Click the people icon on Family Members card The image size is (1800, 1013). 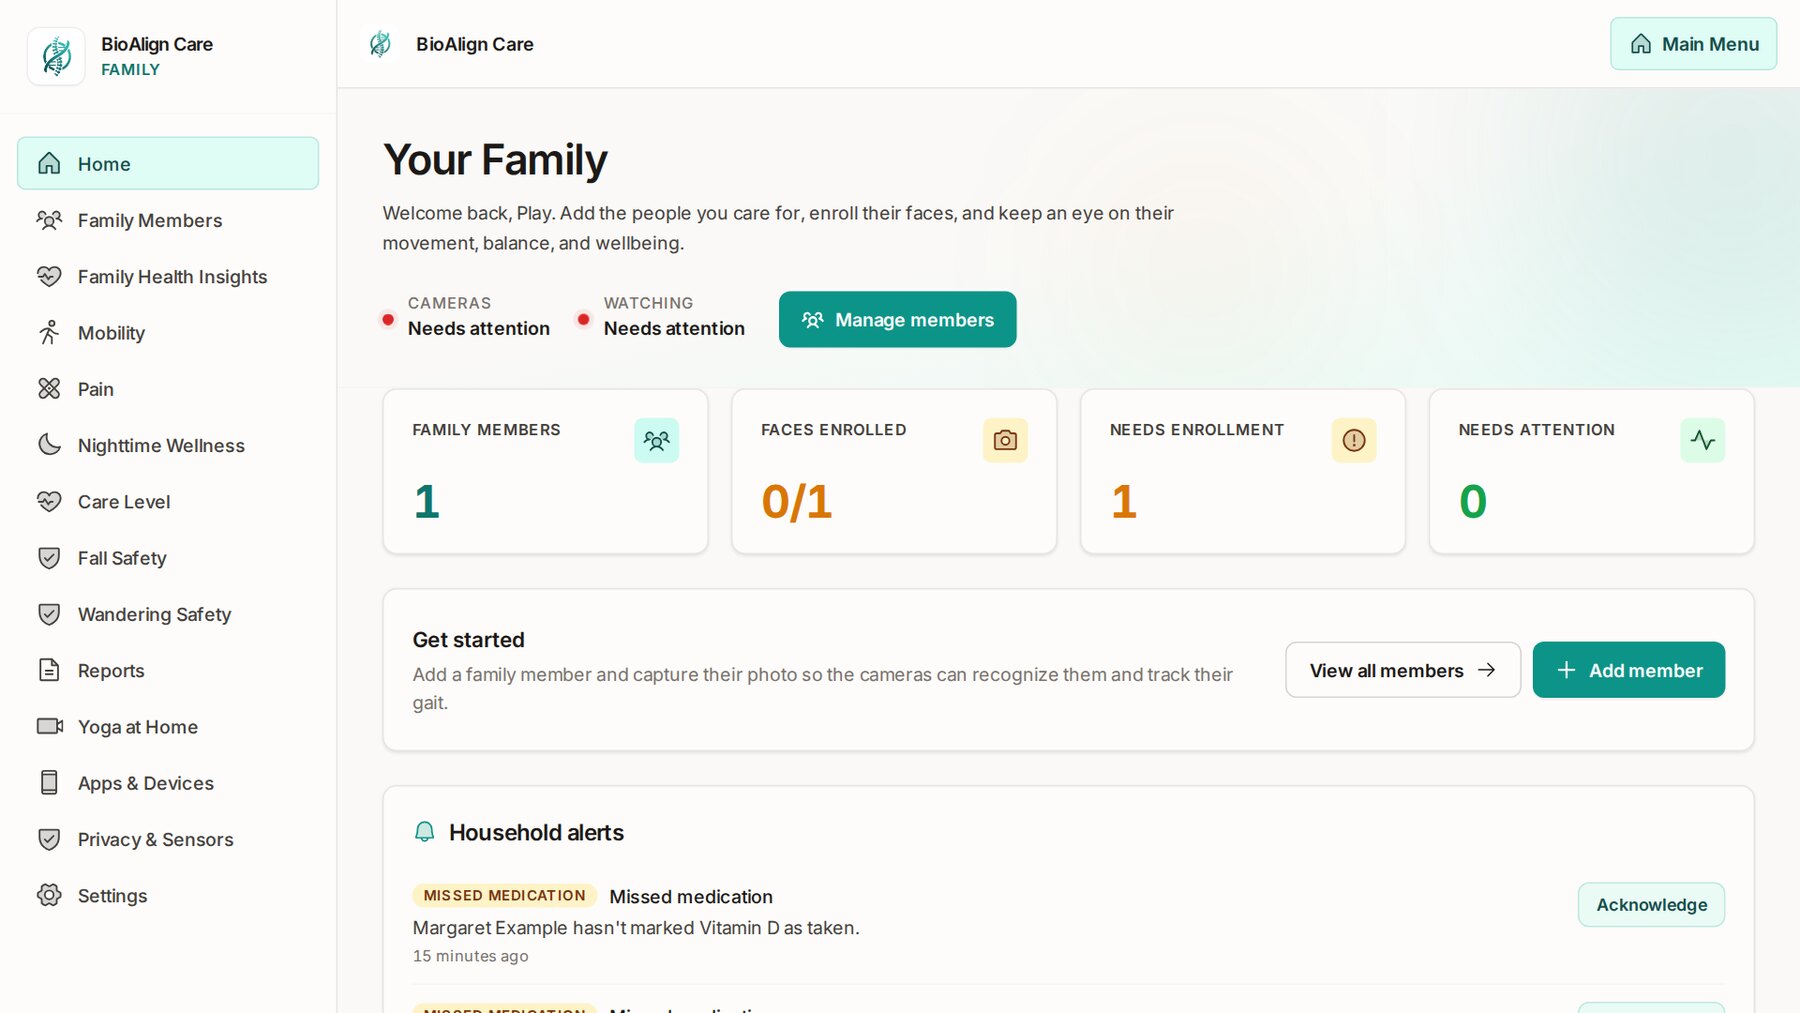656,440
